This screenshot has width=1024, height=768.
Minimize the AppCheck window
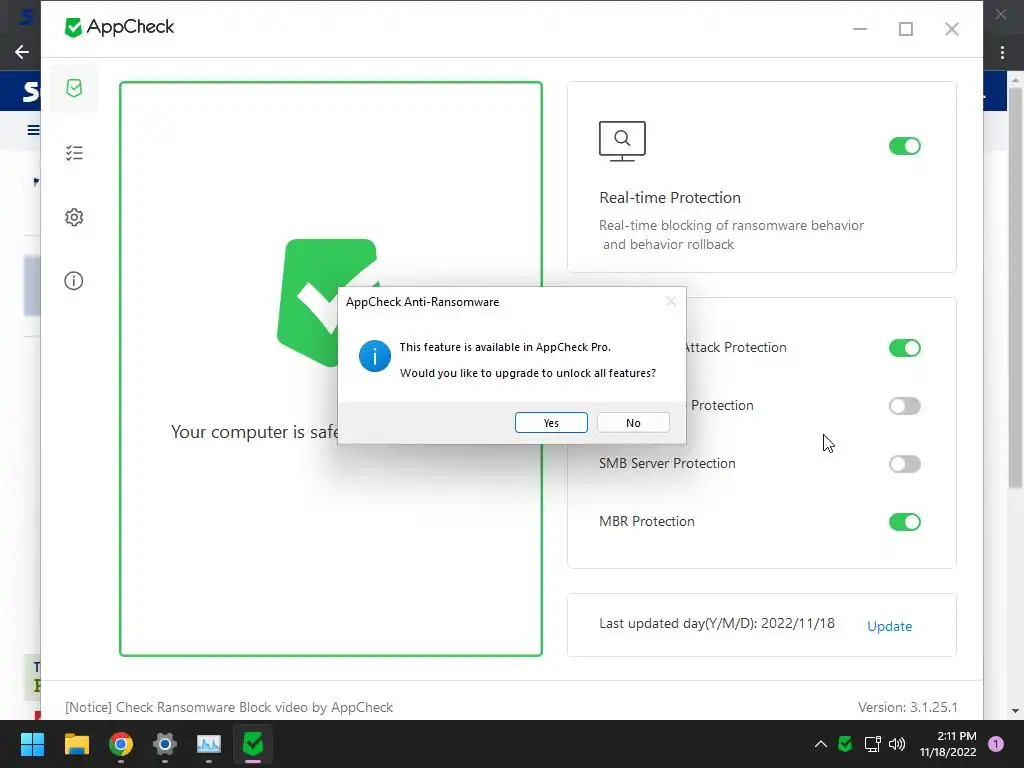point(859,29)
